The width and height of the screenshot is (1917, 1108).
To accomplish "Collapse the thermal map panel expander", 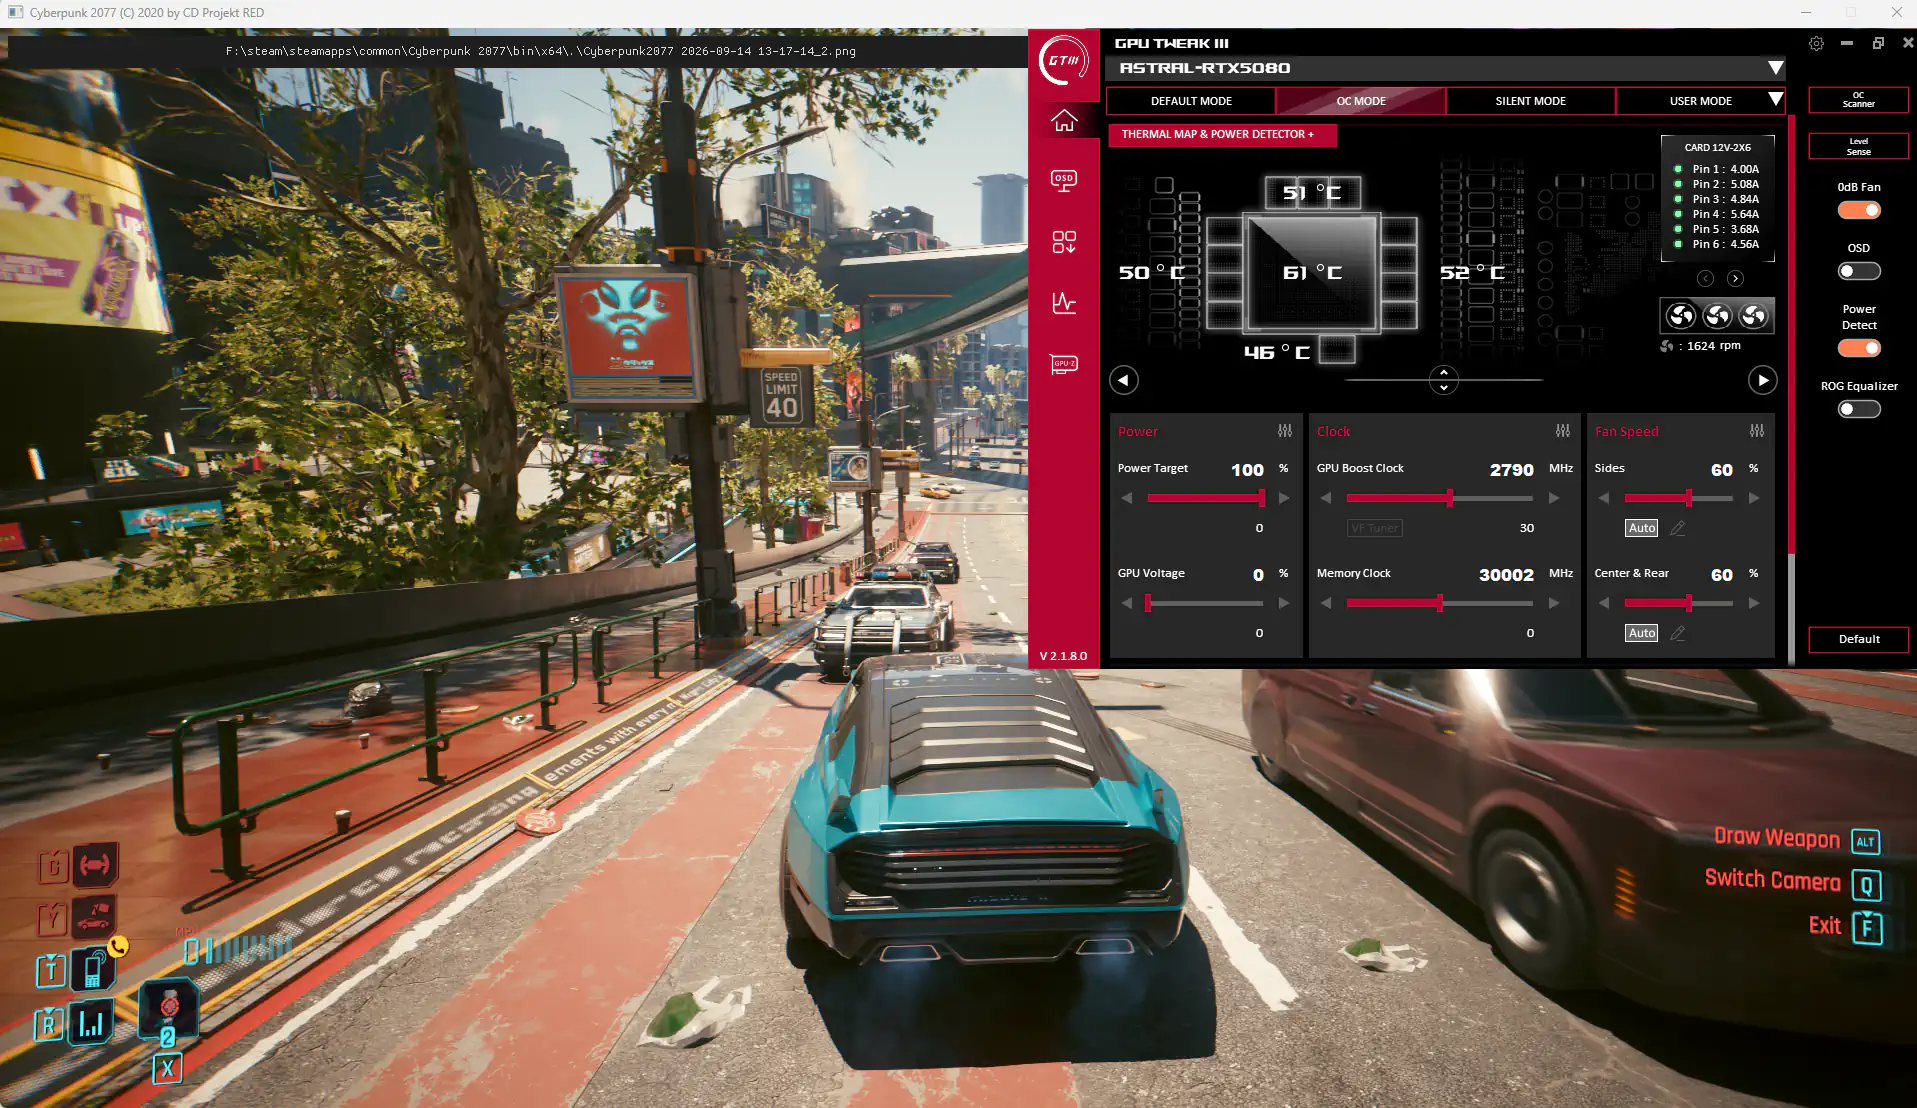I will 1443,380.
